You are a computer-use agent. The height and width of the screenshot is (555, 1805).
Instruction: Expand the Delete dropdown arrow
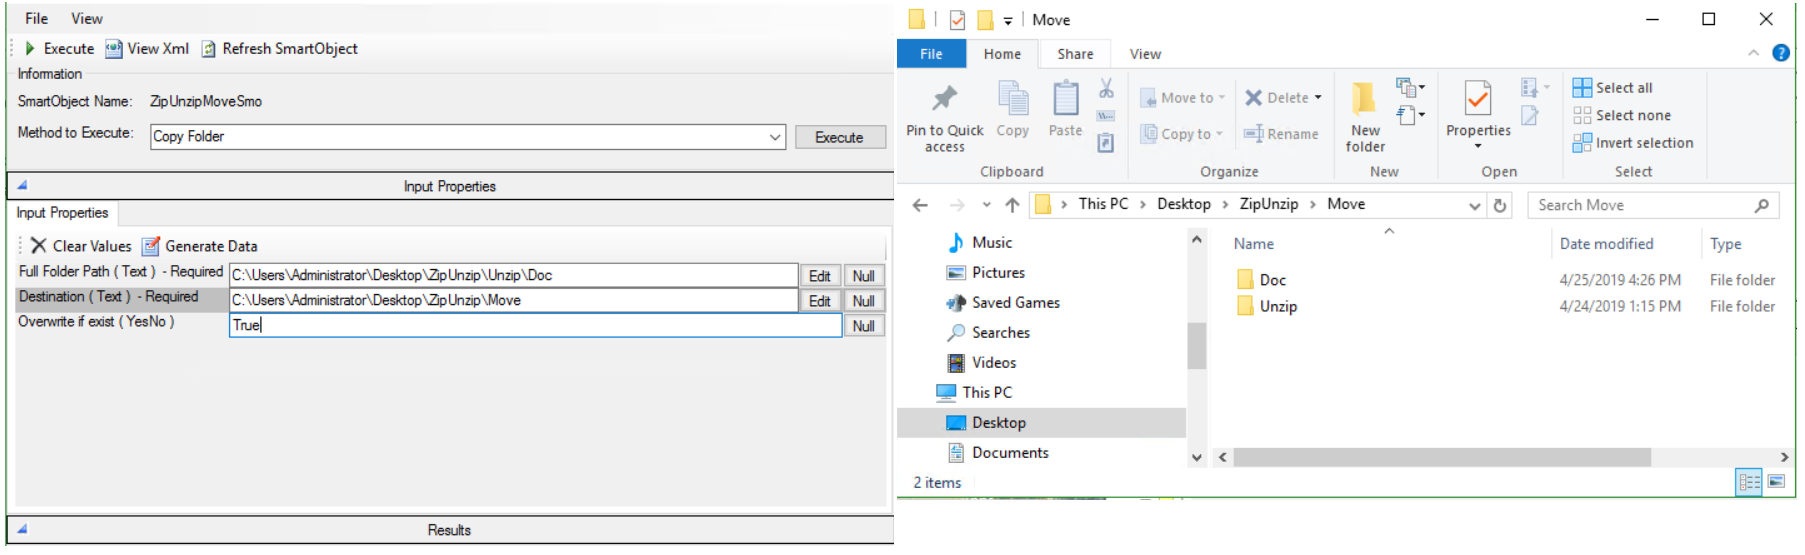(1318, 98)
